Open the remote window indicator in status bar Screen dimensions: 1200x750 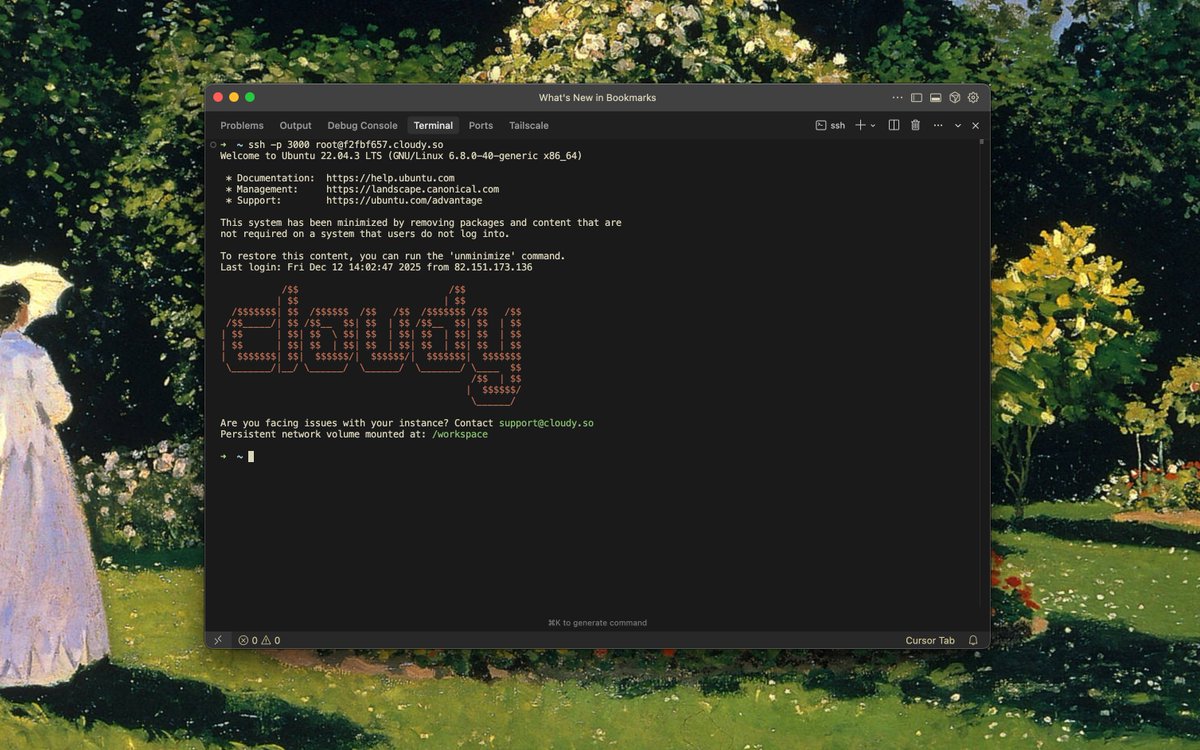[218, 640]
